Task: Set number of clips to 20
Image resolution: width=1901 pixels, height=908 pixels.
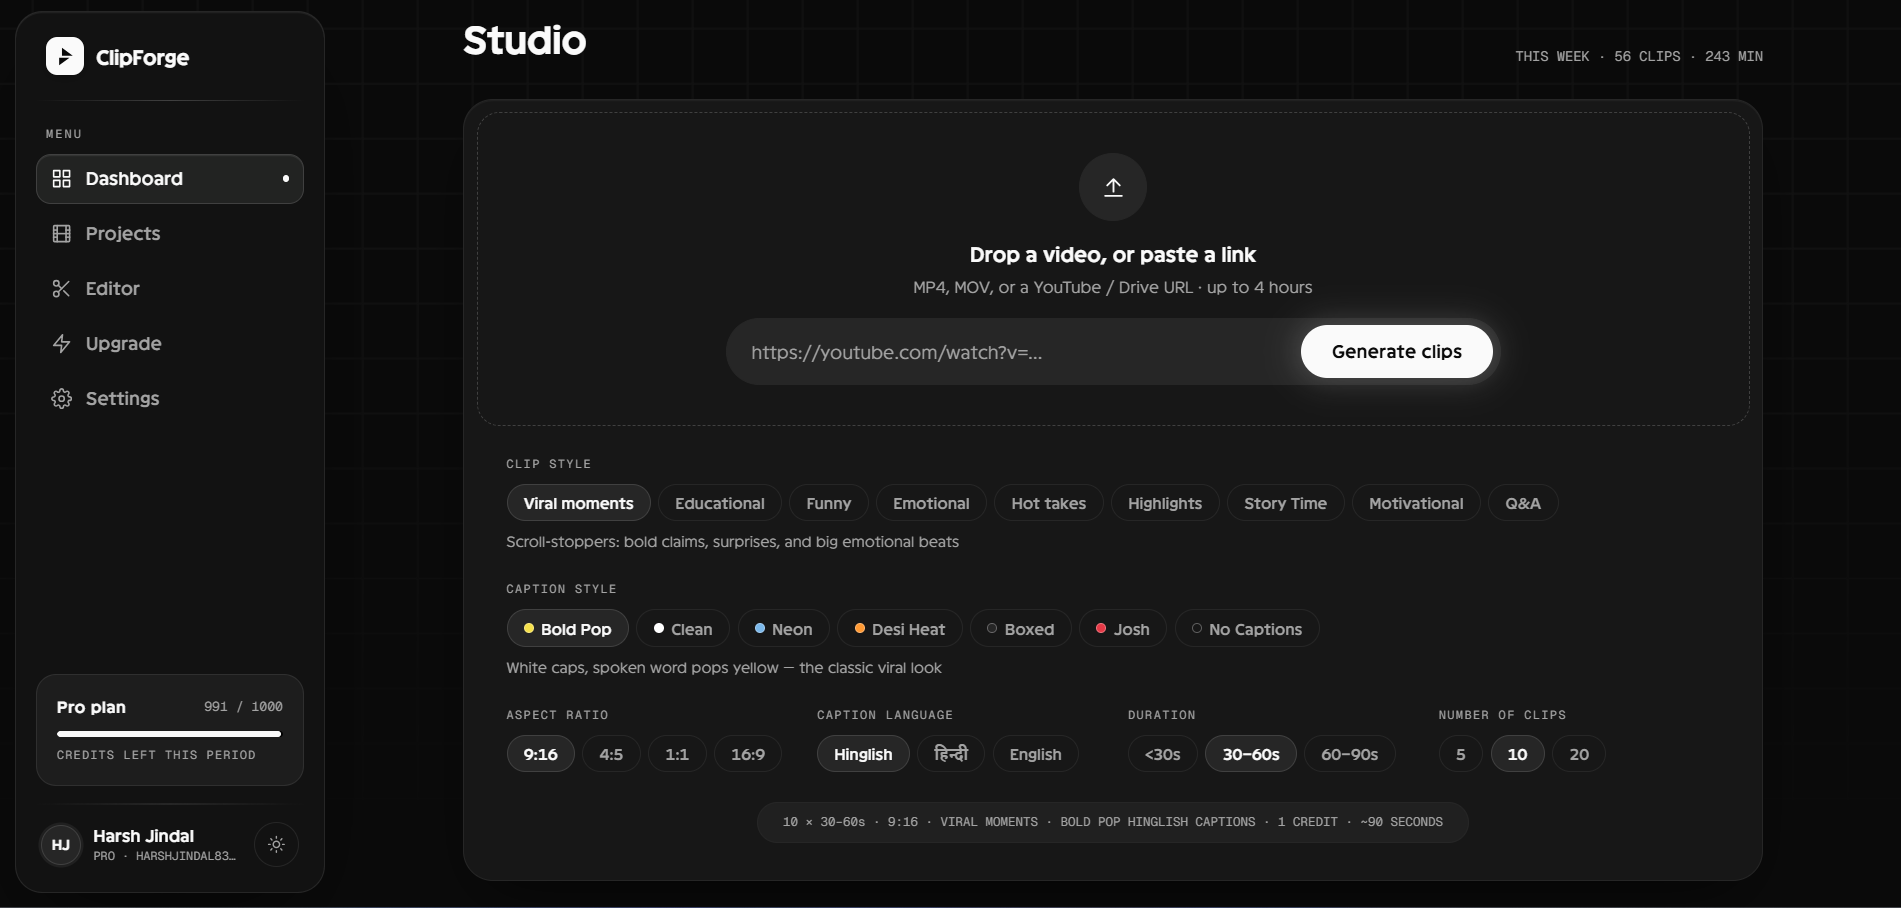Action: tap(1579, 754)
